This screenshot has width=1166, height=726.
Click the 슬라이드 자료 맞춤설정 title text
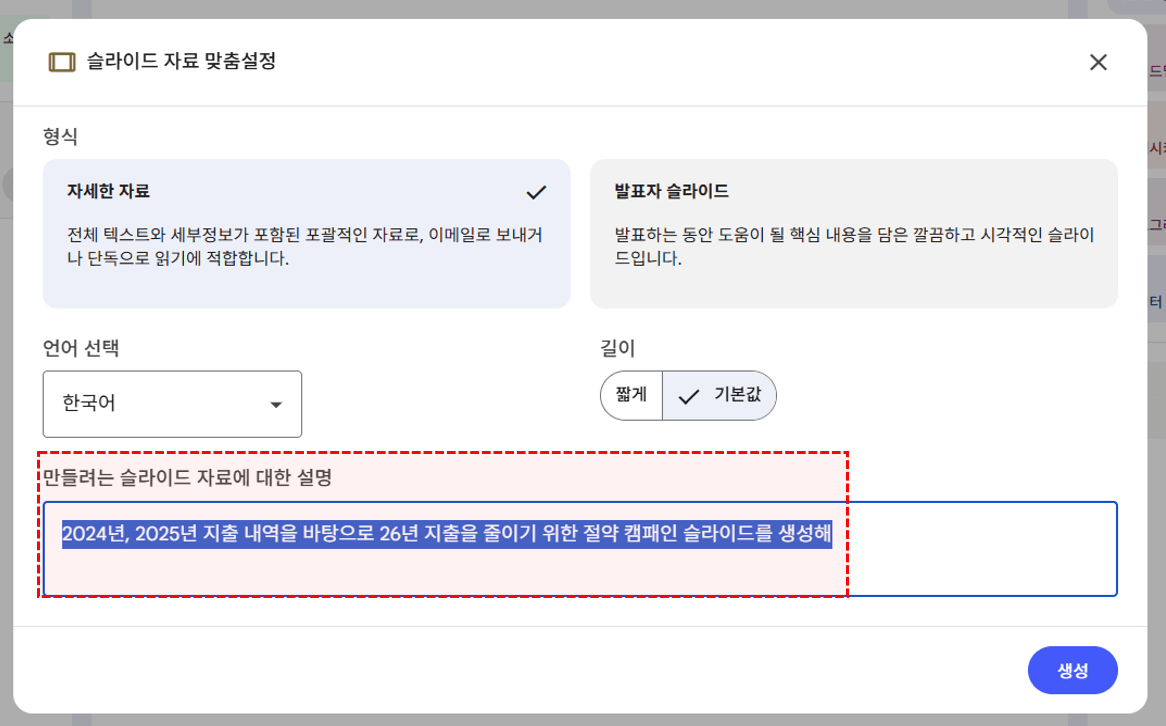[181, 62]
